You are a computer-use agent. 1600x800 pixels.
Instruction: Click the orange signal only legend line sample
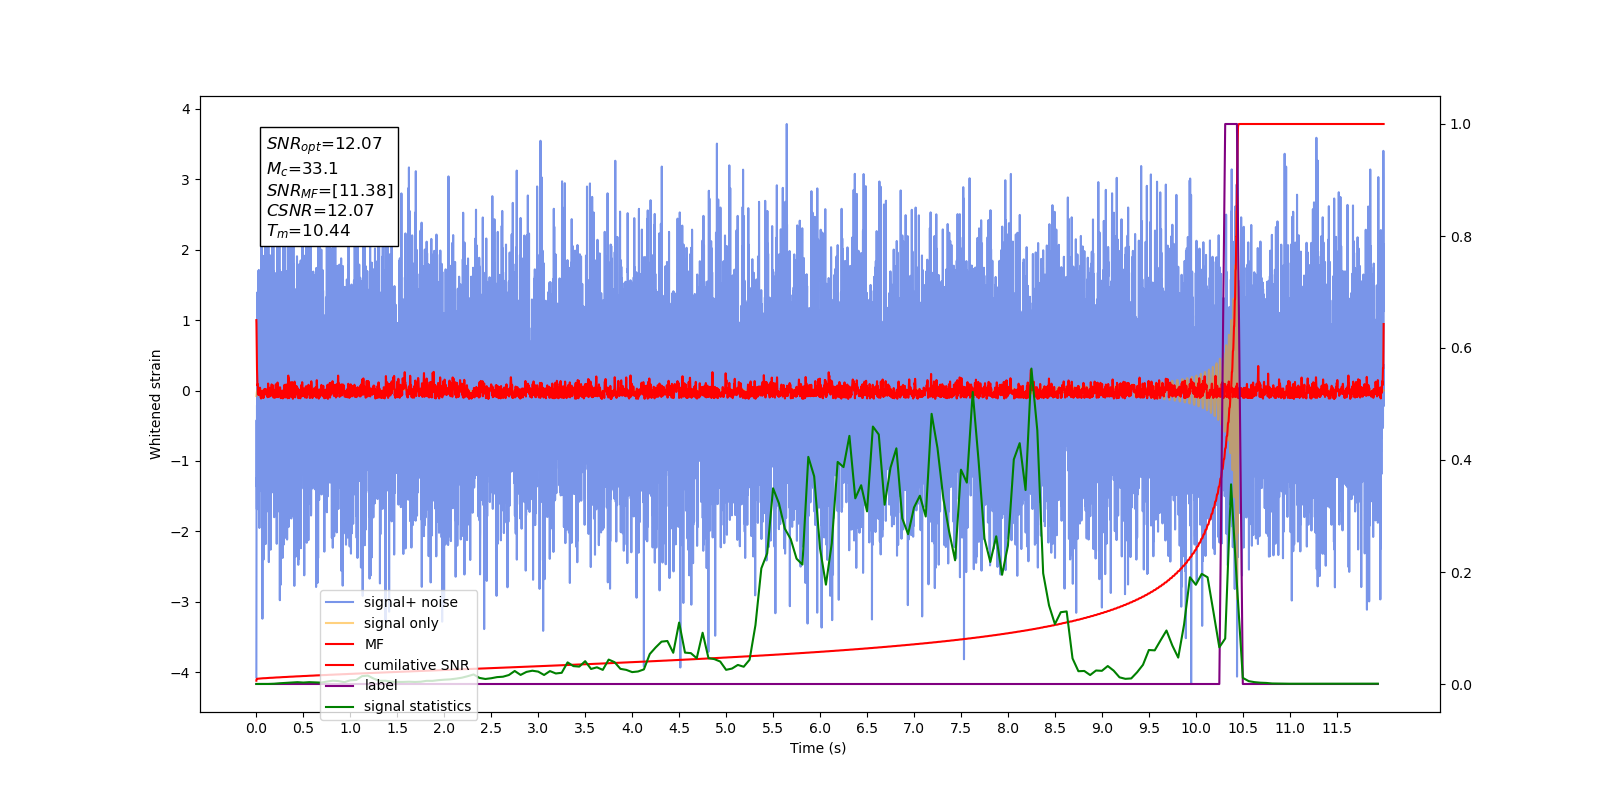341,623
